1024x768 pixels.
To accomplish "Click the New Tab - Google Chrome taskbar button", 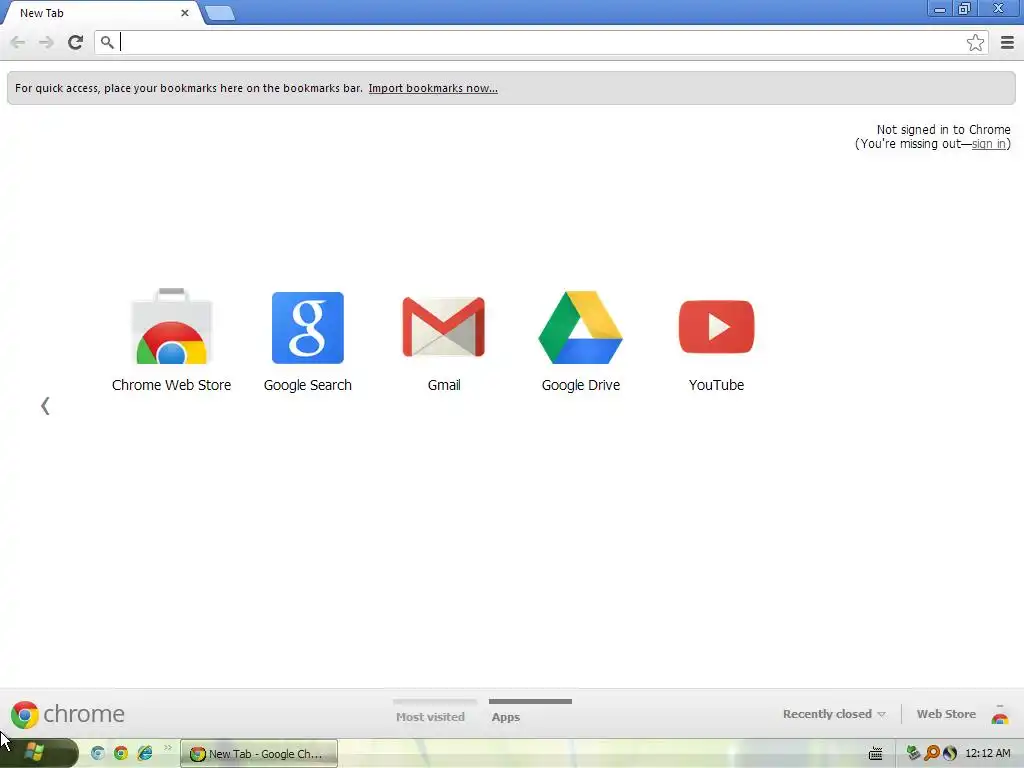I will (x=259, y=754).
